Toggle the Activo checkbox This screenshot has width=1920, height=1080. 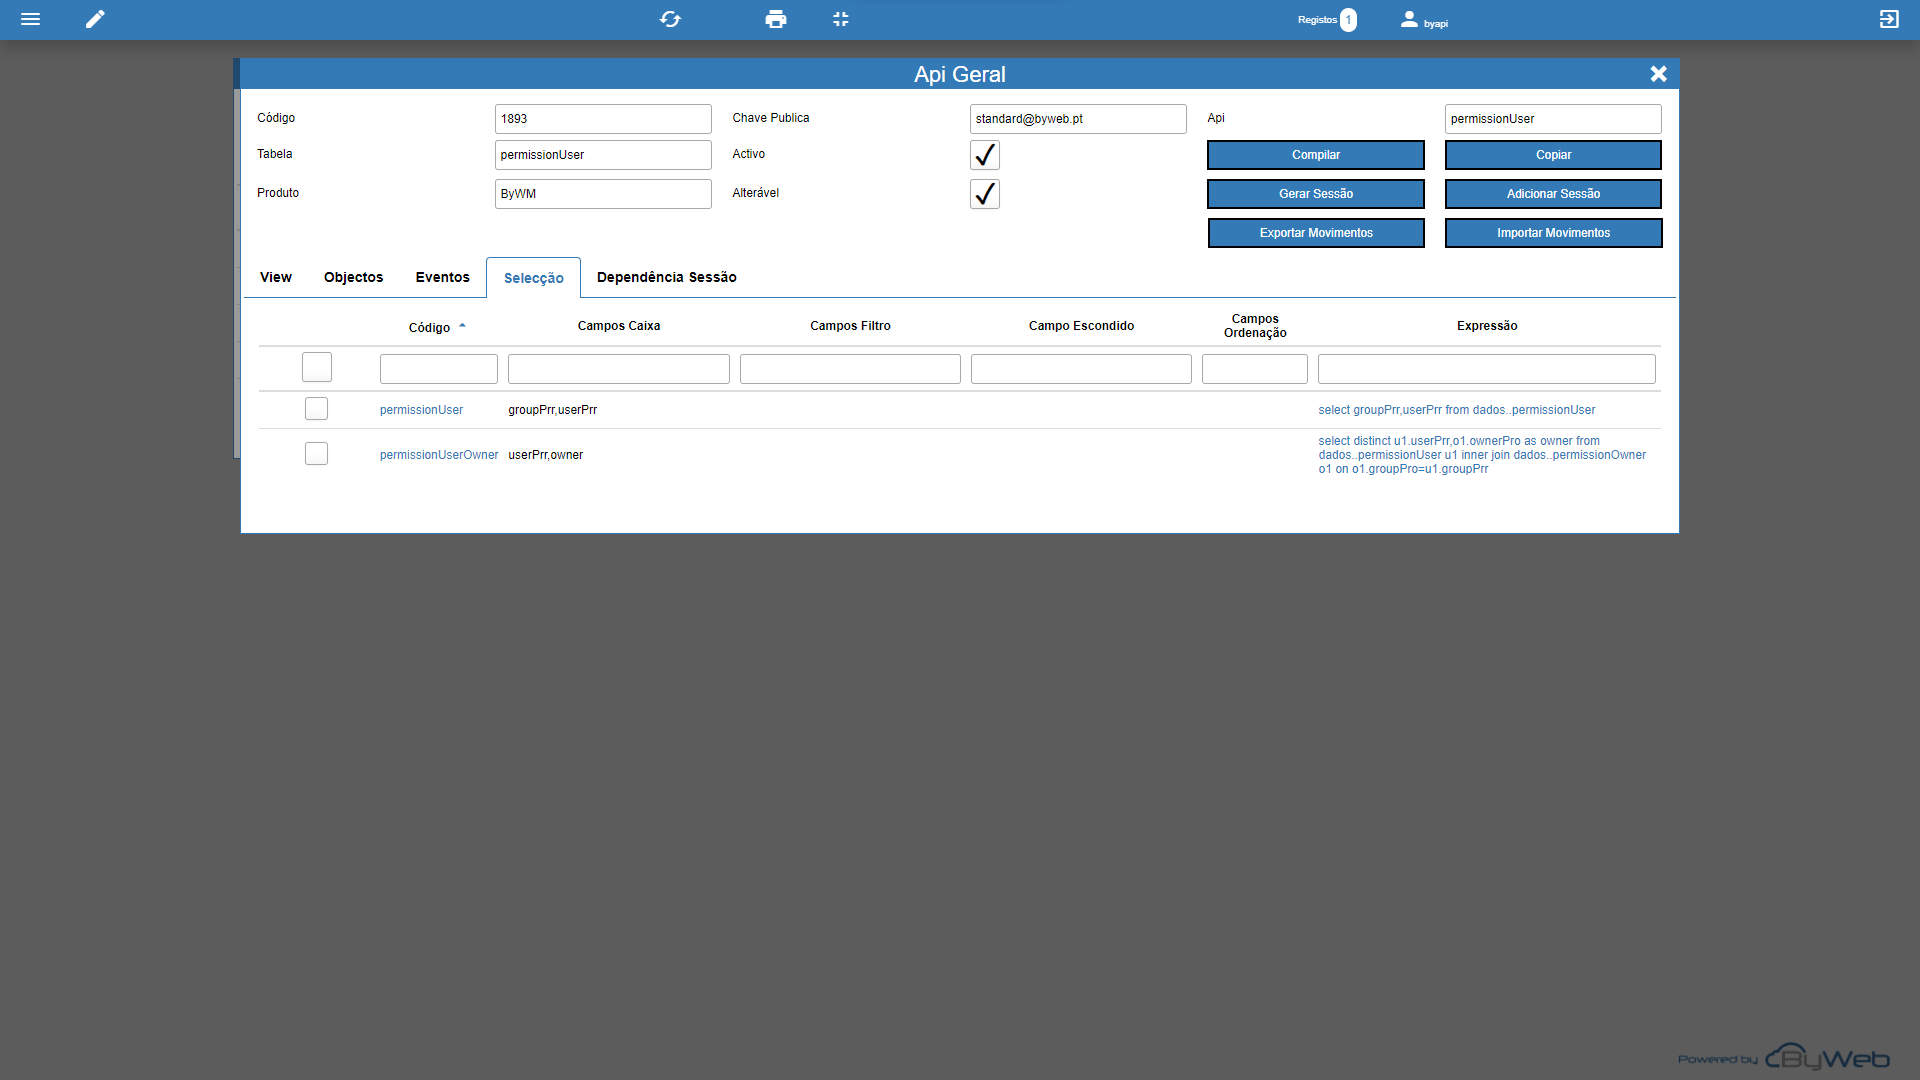tap(984, 155)
